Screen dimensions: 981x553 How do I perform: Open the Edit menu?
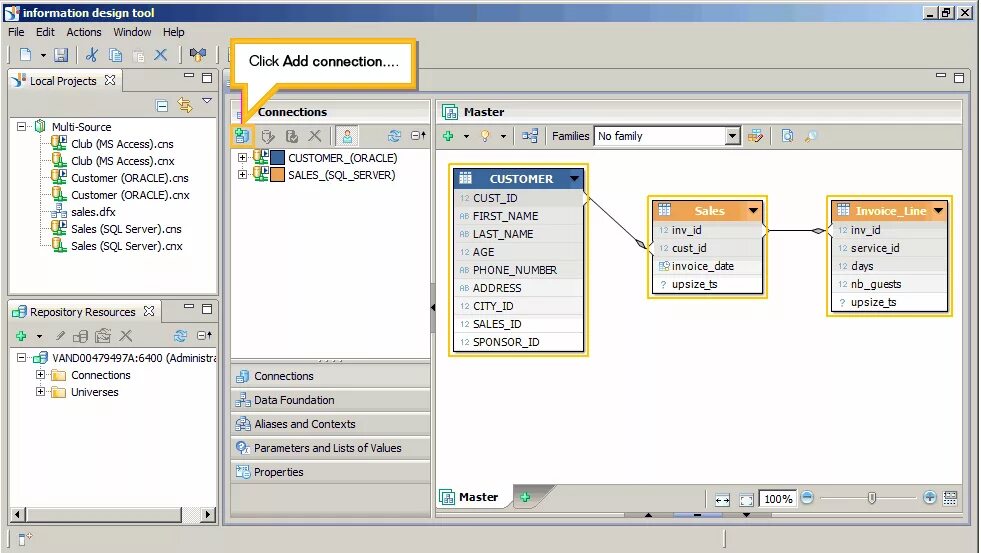coord(45,32)
